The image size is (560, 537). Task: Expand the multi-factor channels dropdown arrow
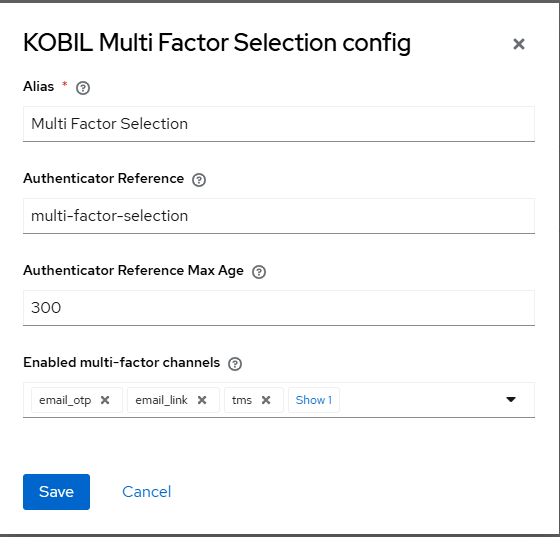[511, 400]
